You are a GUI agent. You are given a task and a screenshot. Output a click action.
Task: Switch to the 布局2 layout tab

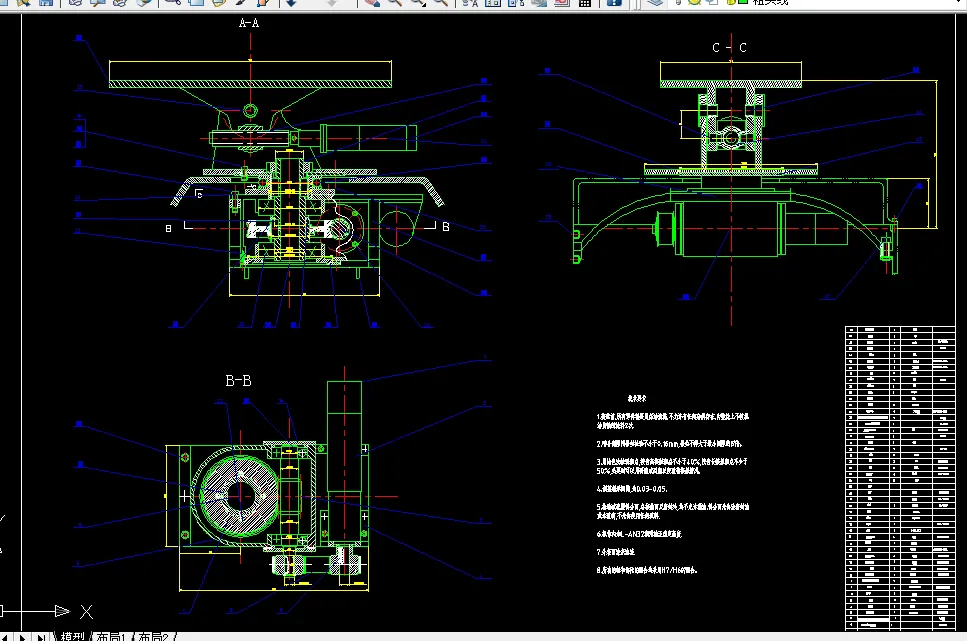pos(153,636)
